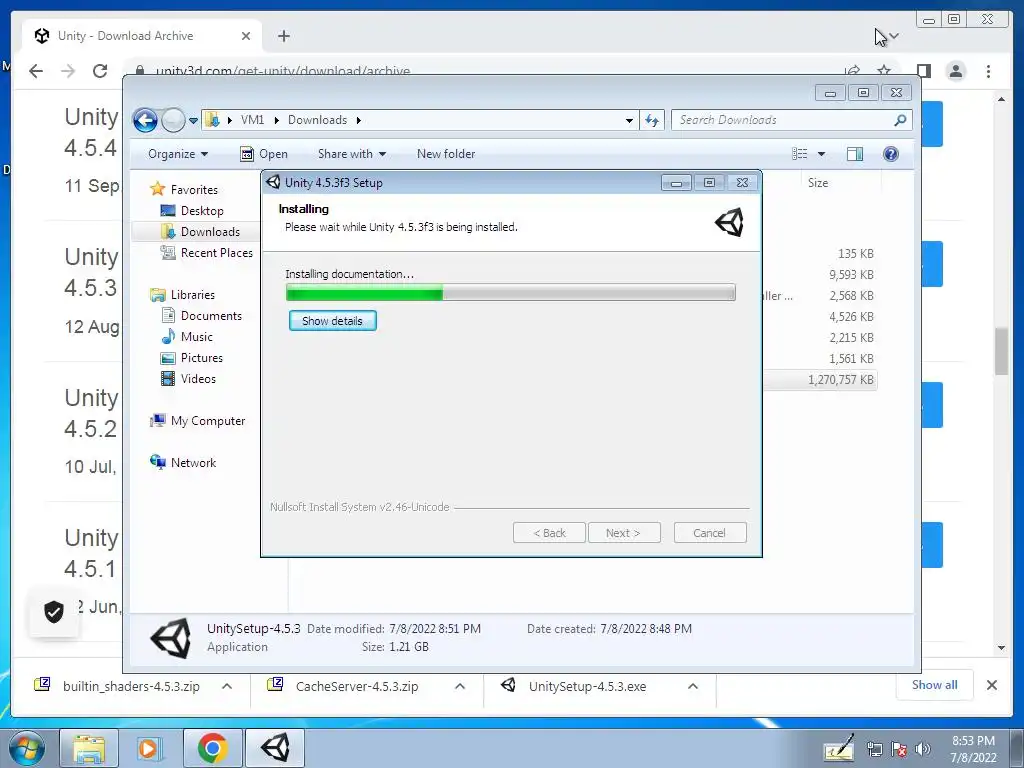
Task: Click the Size column header
Action: pyautogui.click(x=818, y=183)
